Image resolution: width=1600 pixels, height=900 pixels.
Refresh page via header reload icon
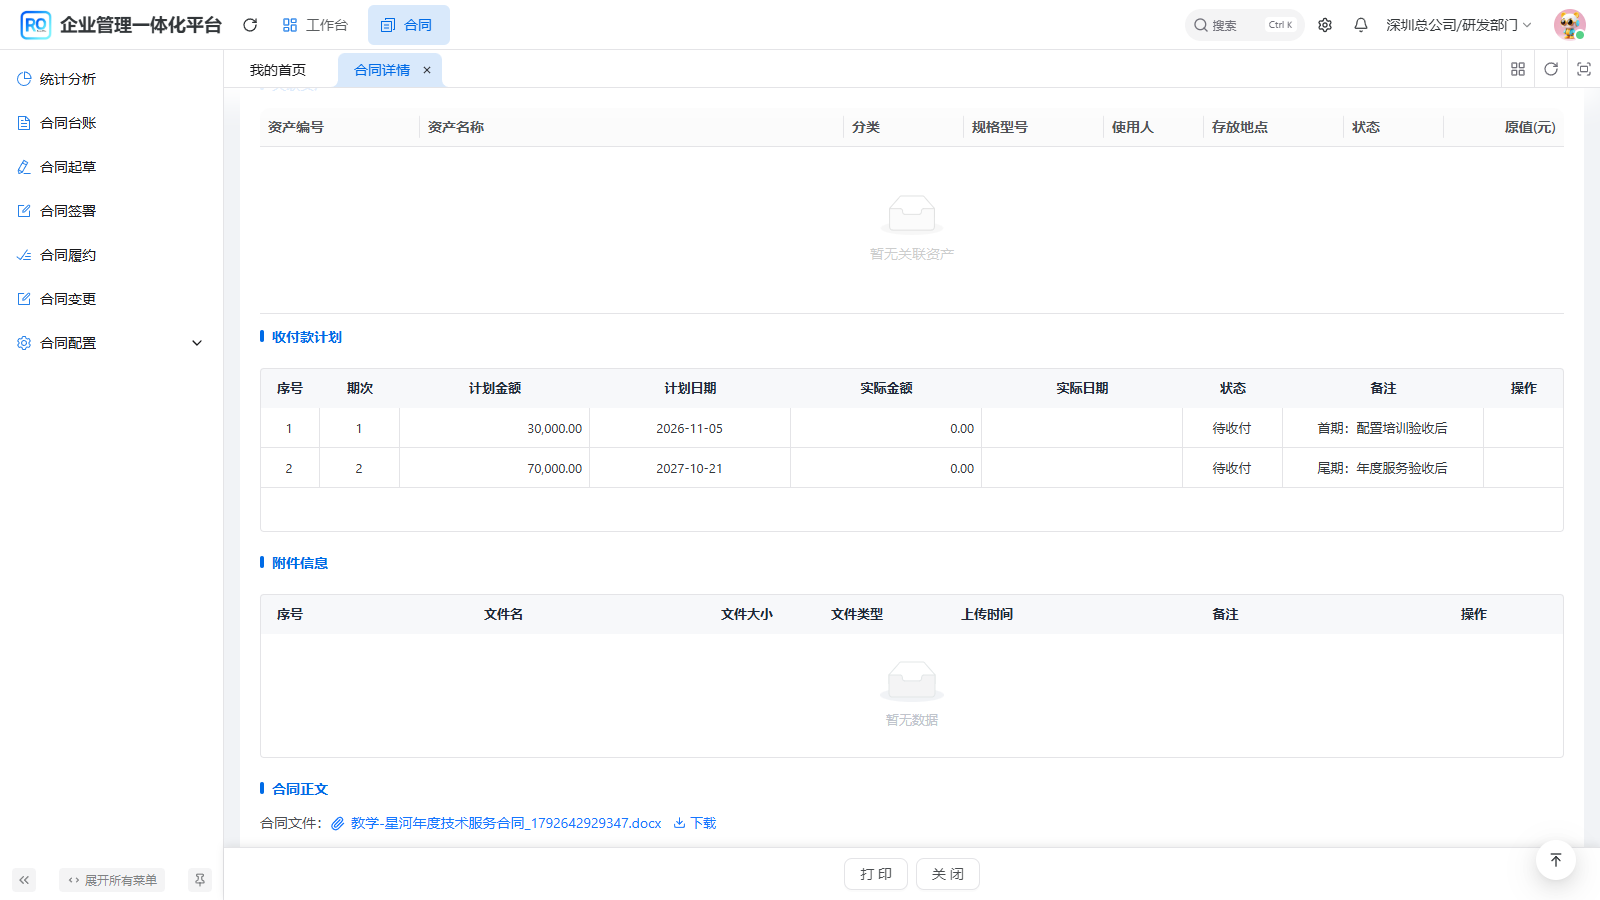[250, 25]
